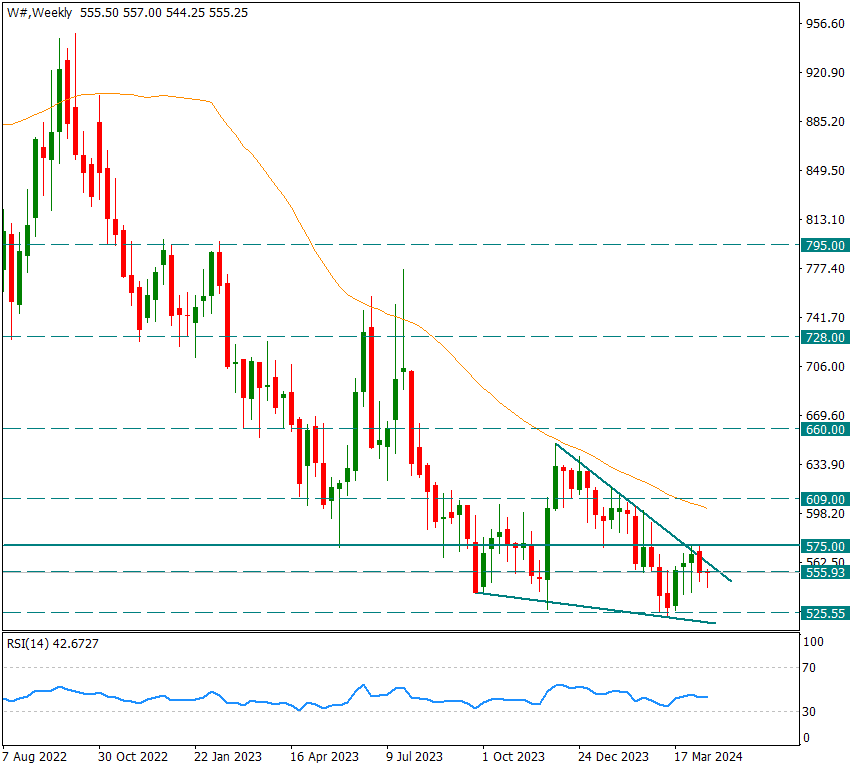Screen dimensions: 856x769
Task: Click the 7 Aug 2022 date label
Action: click(x=34, y=756)
